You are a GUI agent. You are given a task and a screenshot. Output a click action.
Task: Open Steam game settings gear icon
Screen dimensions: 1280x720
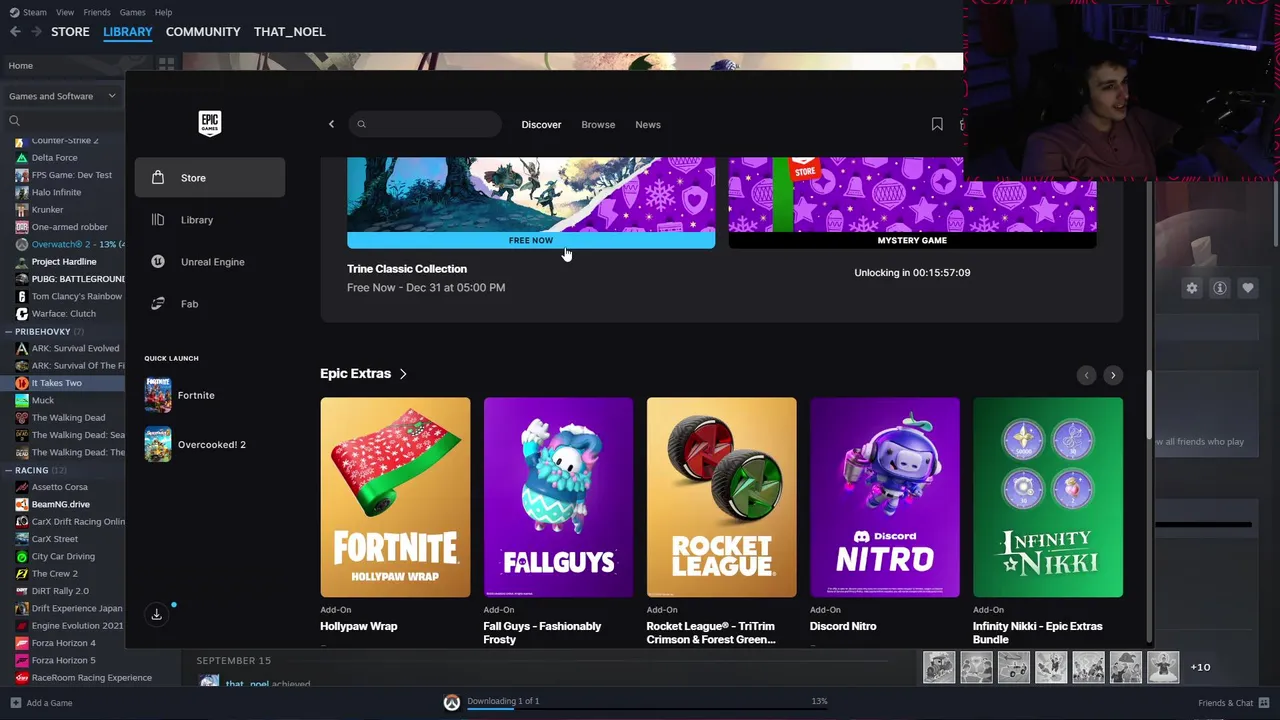(1192, 288)
